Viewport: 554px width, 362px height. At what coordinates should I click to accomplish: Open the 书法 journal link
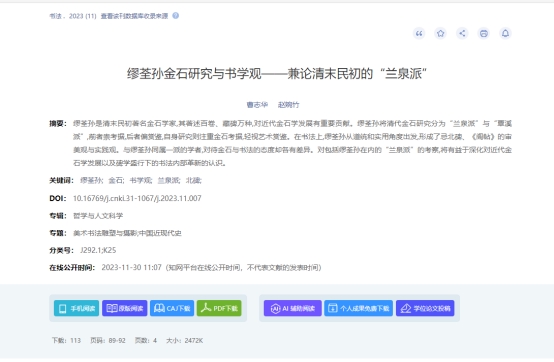tap(55, 16)
